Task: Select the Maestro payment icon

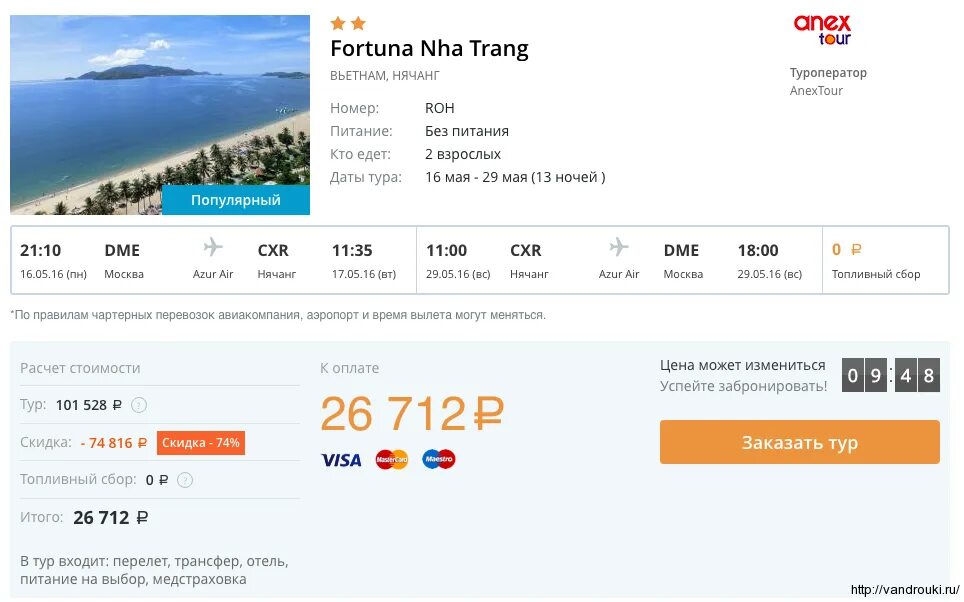Action: tap(438, 460)
